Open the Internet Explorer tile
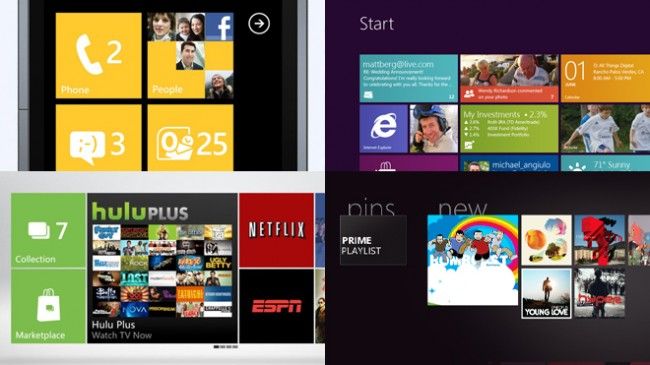650x365 pixels. [x=383, y=129]
